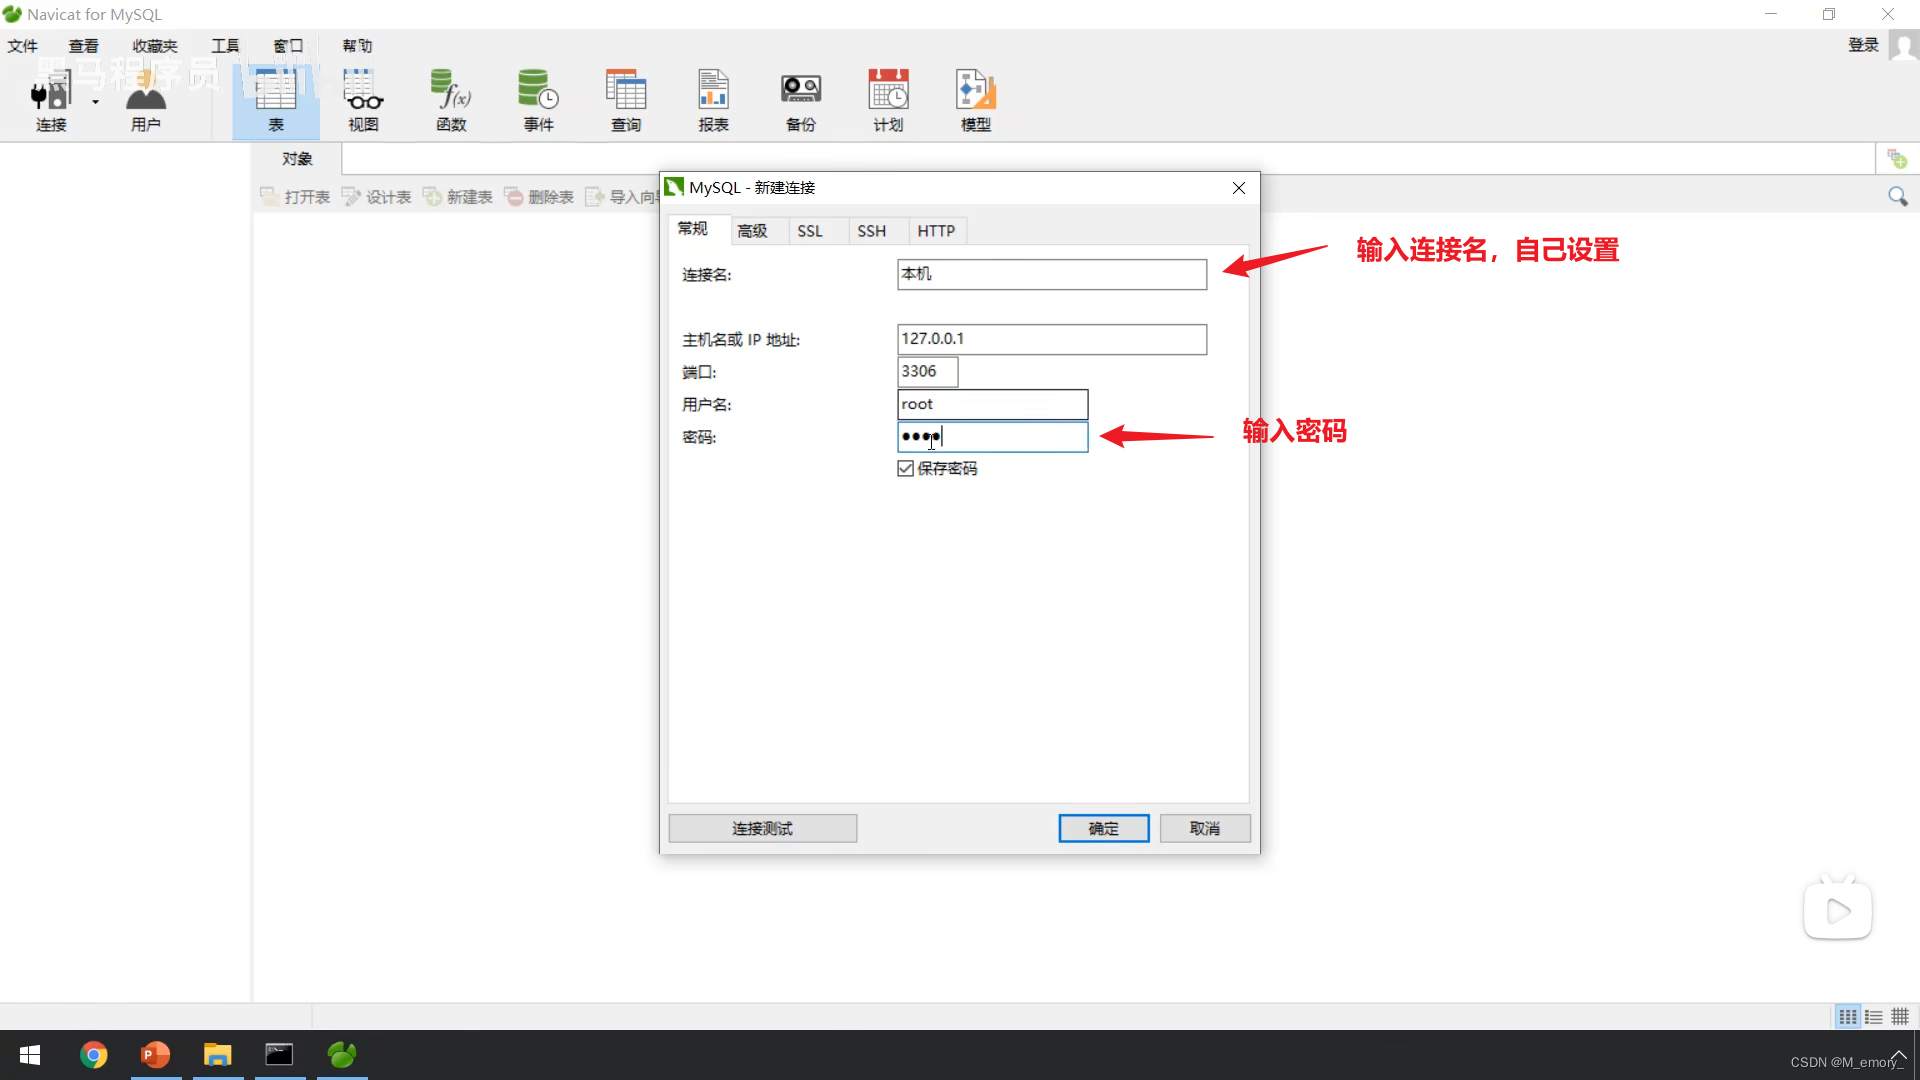The width and height of the screenshot is (1920, 1080).
Task: Switch to list view in status bar
Action: pos(1874,1016)
